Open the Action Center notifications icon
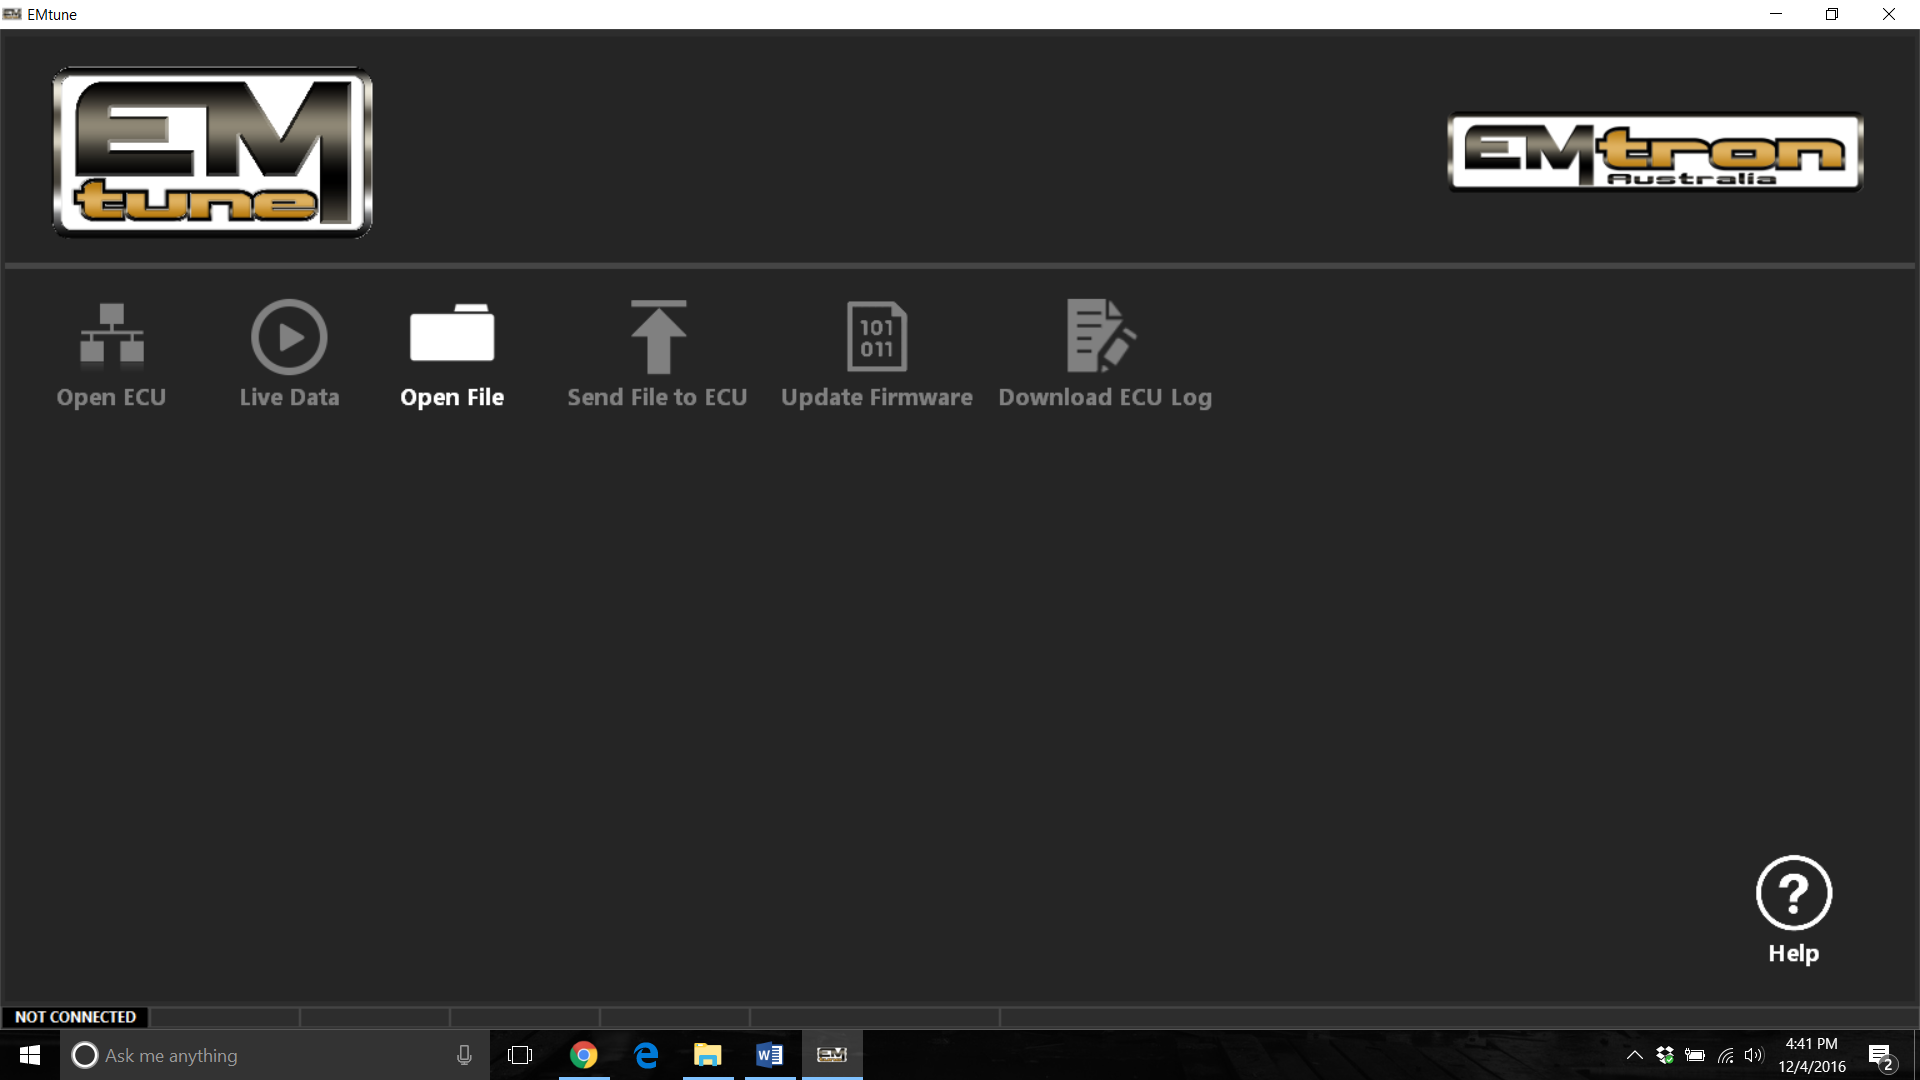The width and height of the screenshot is (1920, 1080). point(1880,1055)
